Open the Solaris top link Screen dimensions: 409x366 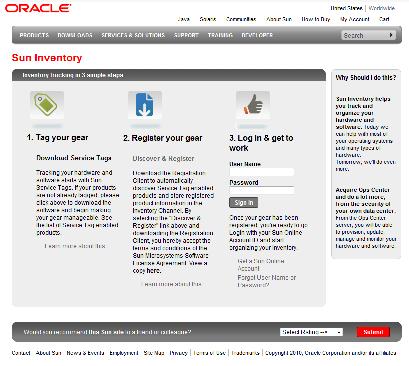pyautogui.click(x=208, y=19)
